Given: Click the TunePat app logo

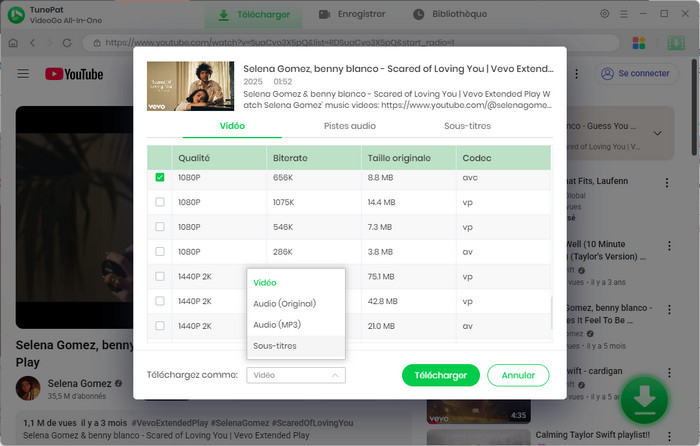Looking at the screenshot, I should click(16, 15).
